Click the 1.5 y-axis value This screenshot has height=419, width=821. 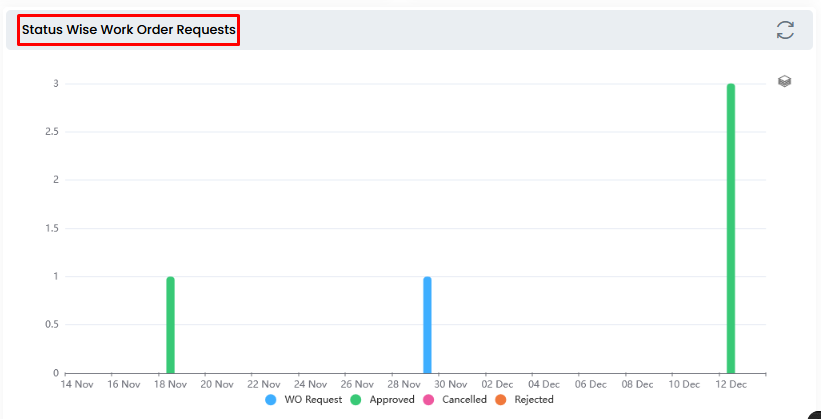(x=51, y=228)
